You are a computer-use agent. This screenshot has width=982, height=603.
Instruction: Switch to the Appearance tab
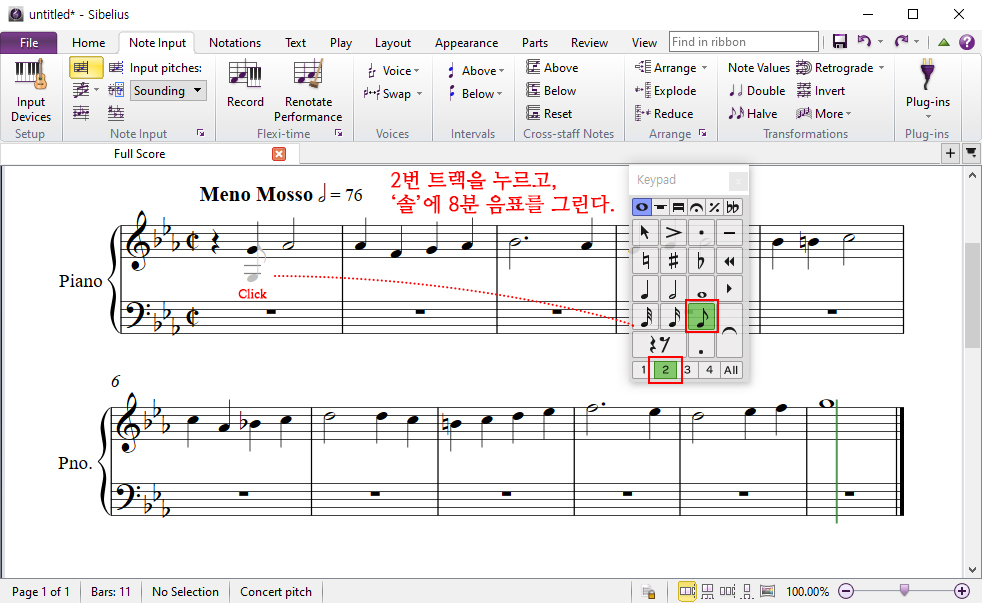[x=467, y=43]
